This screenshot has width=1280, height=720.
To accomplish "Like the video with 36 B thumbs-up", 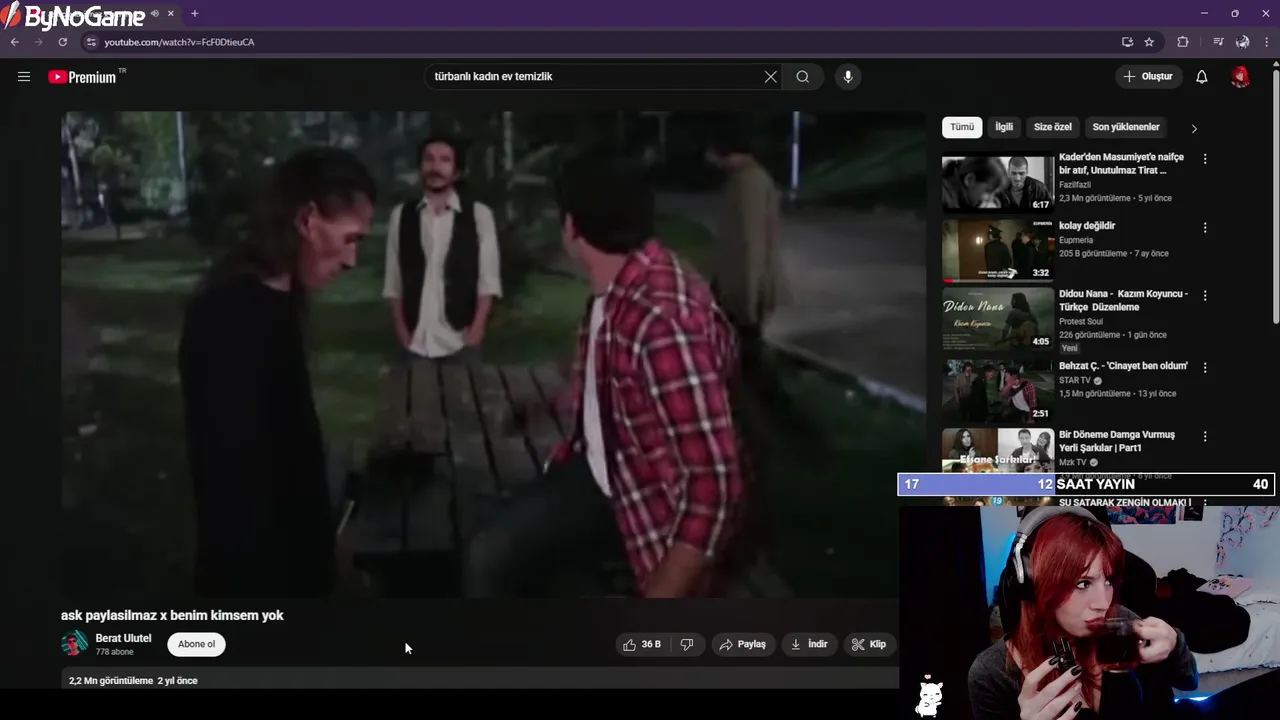I will [x=641, y=645].
